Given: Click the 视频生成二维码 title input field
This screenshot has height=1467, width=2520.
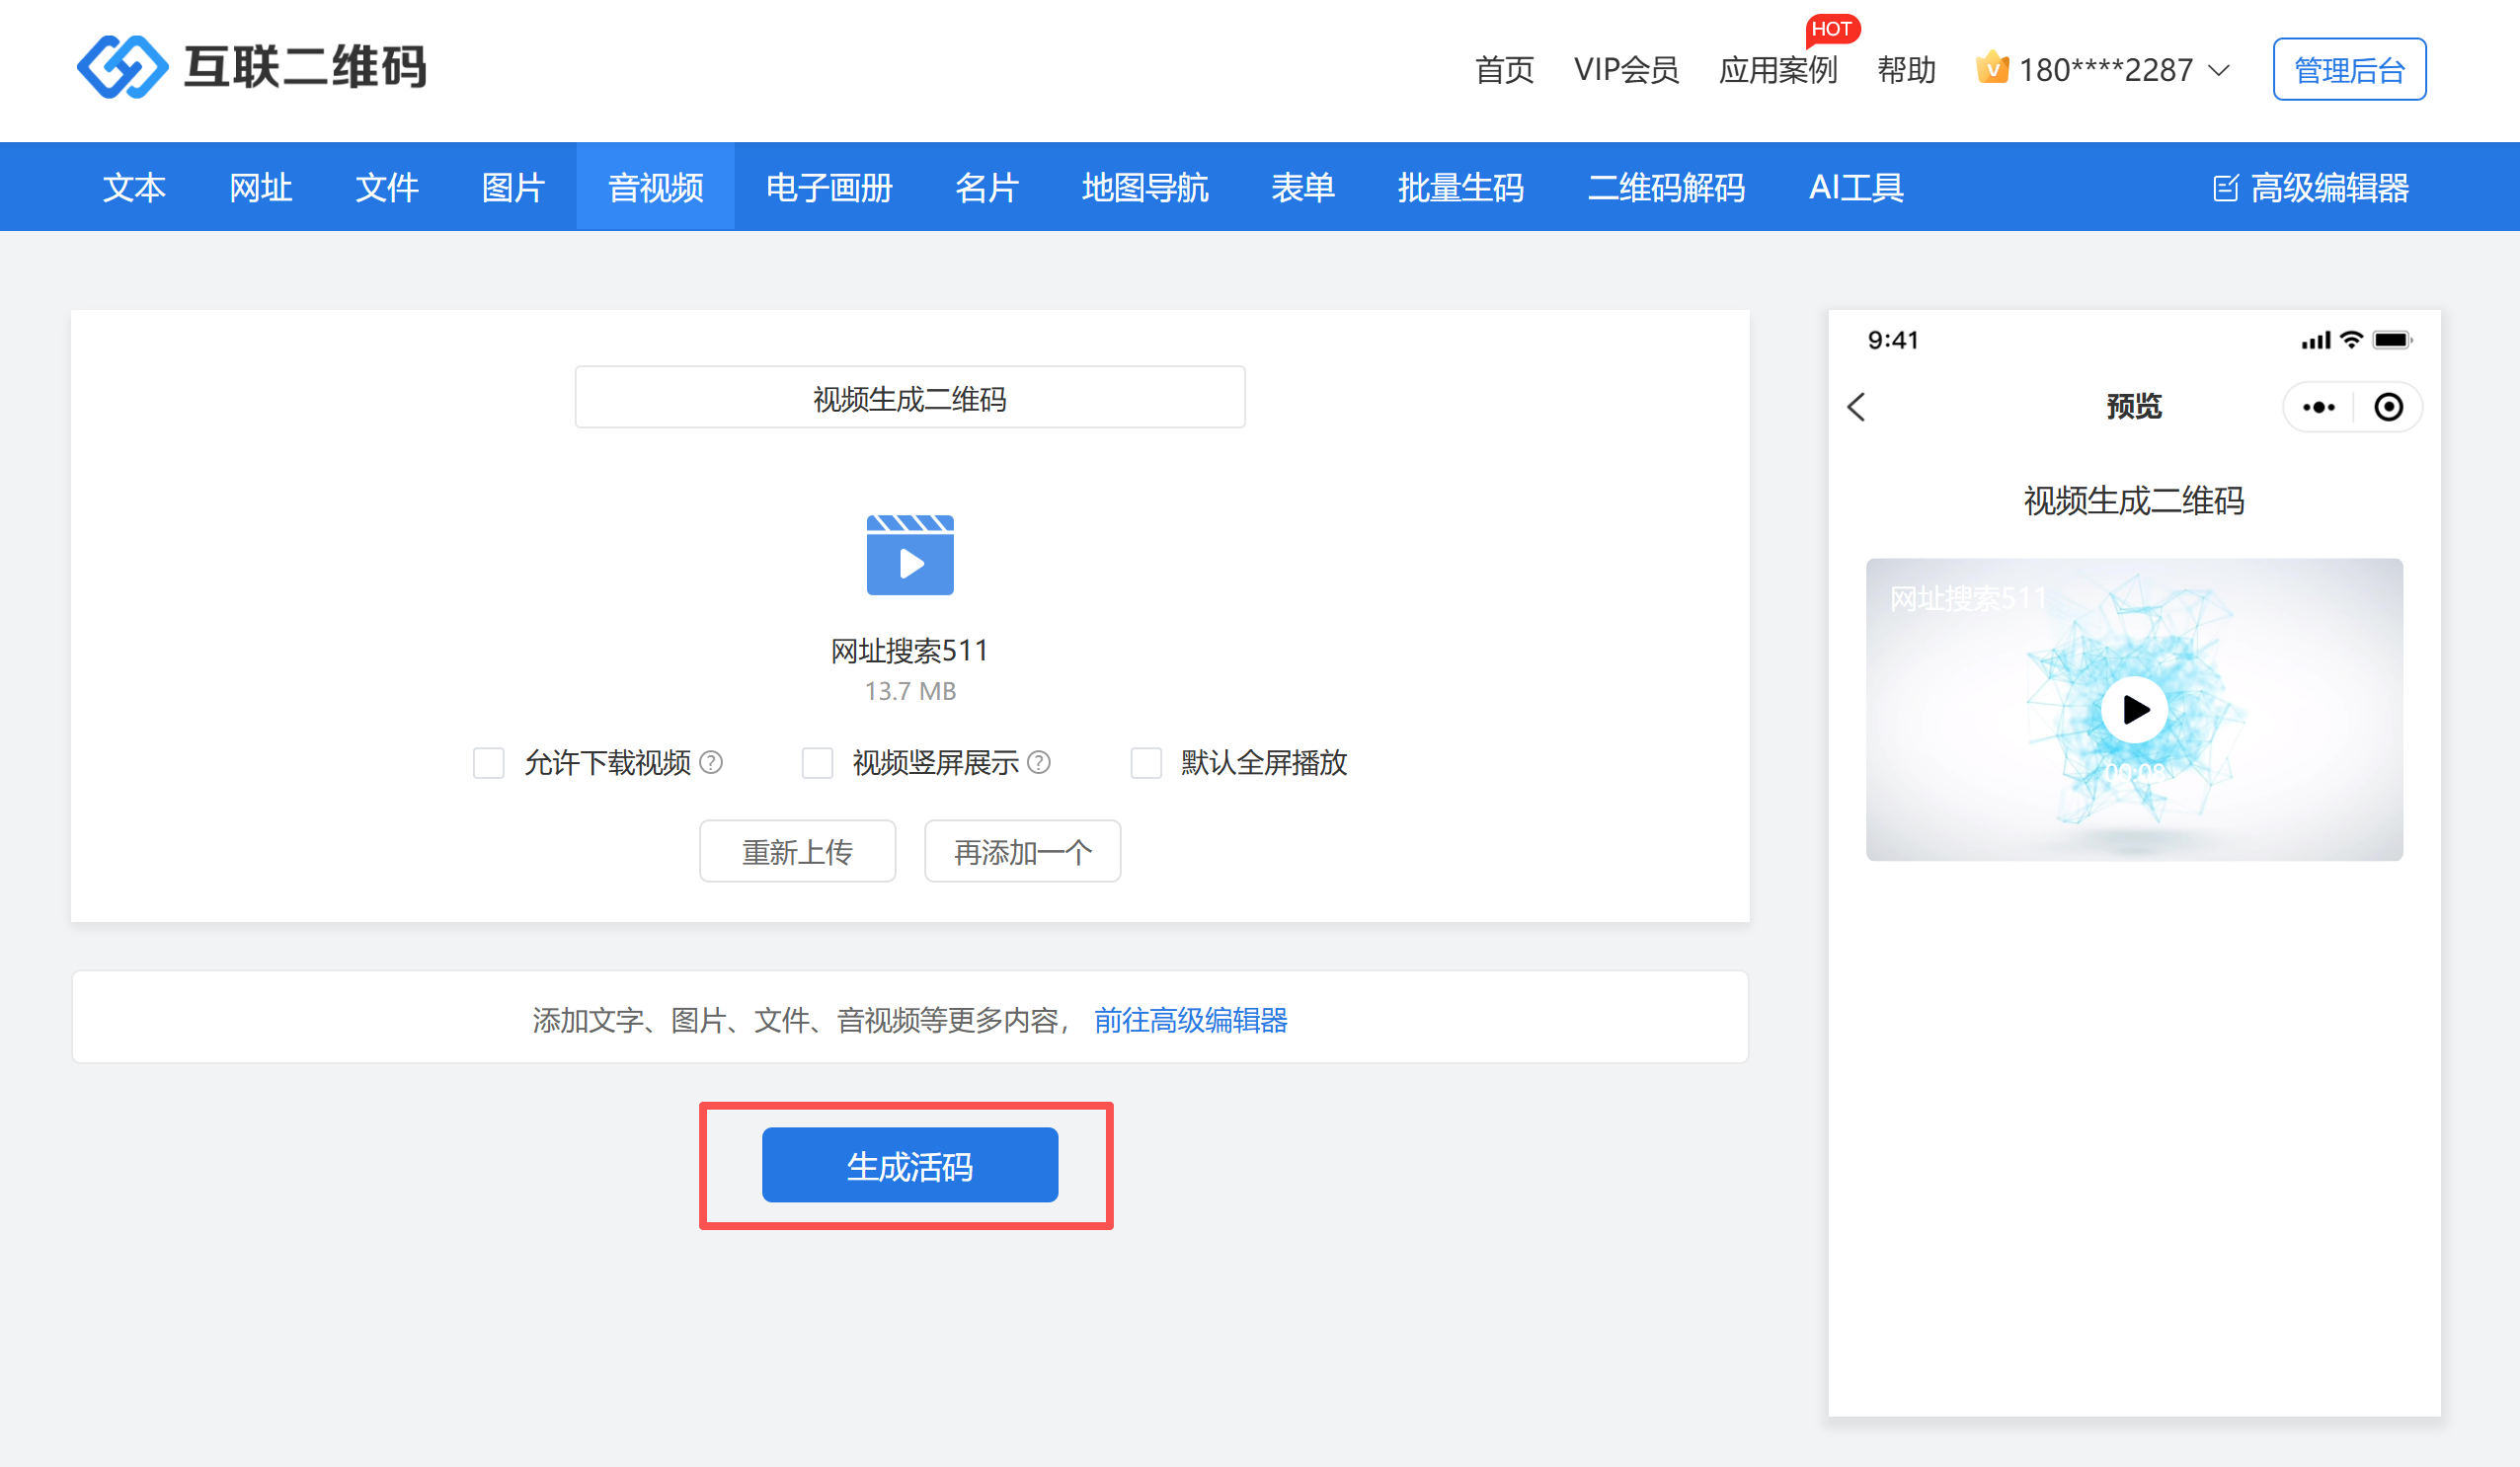Looking at the screenshot, I should point(909,398).
